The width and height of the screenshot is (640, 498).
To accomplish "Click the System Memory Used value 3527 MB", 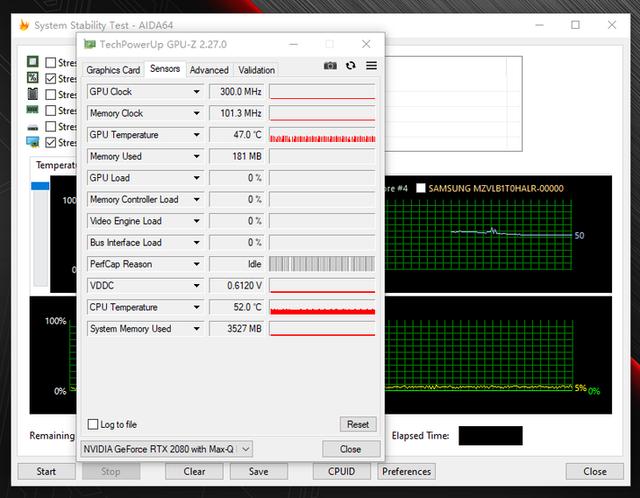I will 237,329.
